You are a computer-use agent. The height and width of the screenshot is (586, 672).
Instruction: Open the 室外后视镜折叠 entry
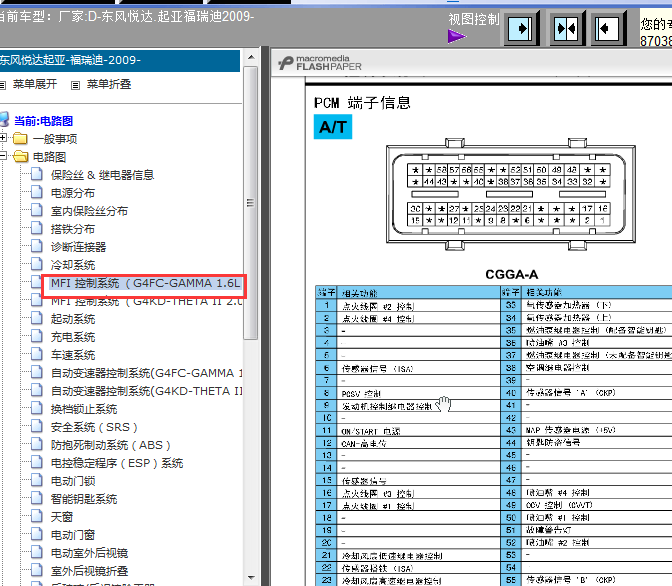pos(89,571)
